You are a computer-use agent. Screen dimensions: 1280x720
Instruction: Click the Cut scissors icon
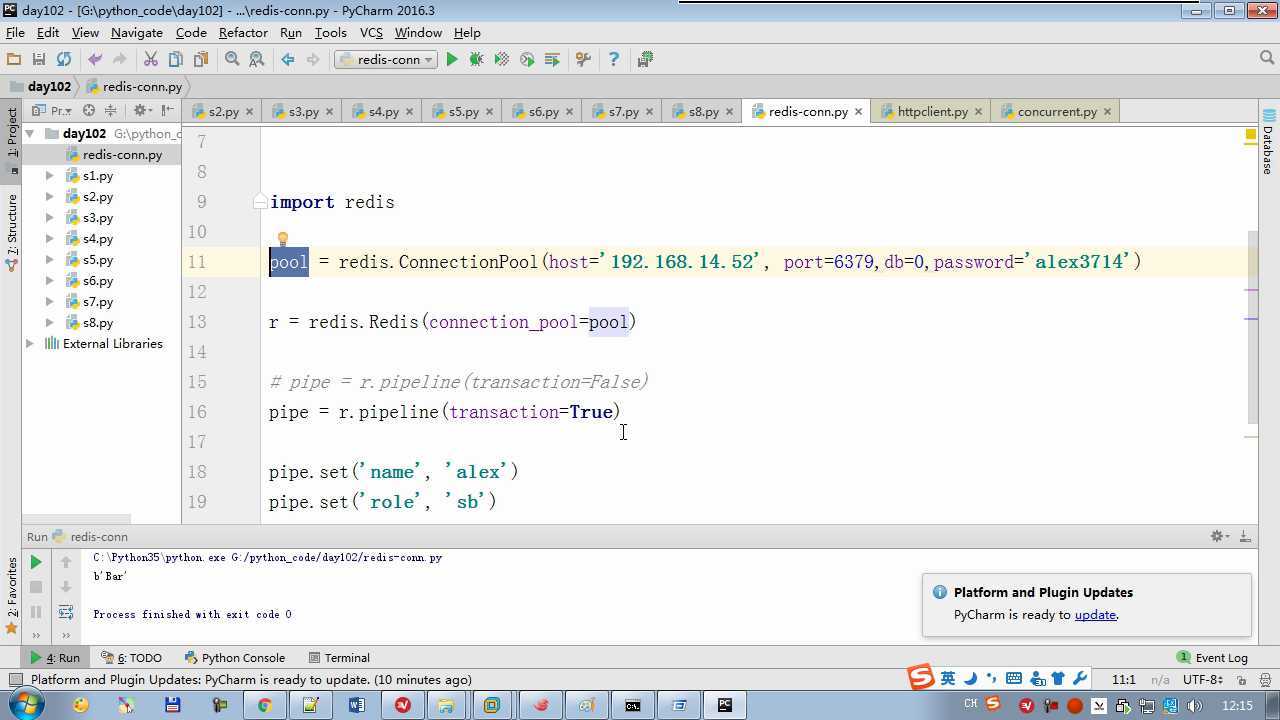151,60
